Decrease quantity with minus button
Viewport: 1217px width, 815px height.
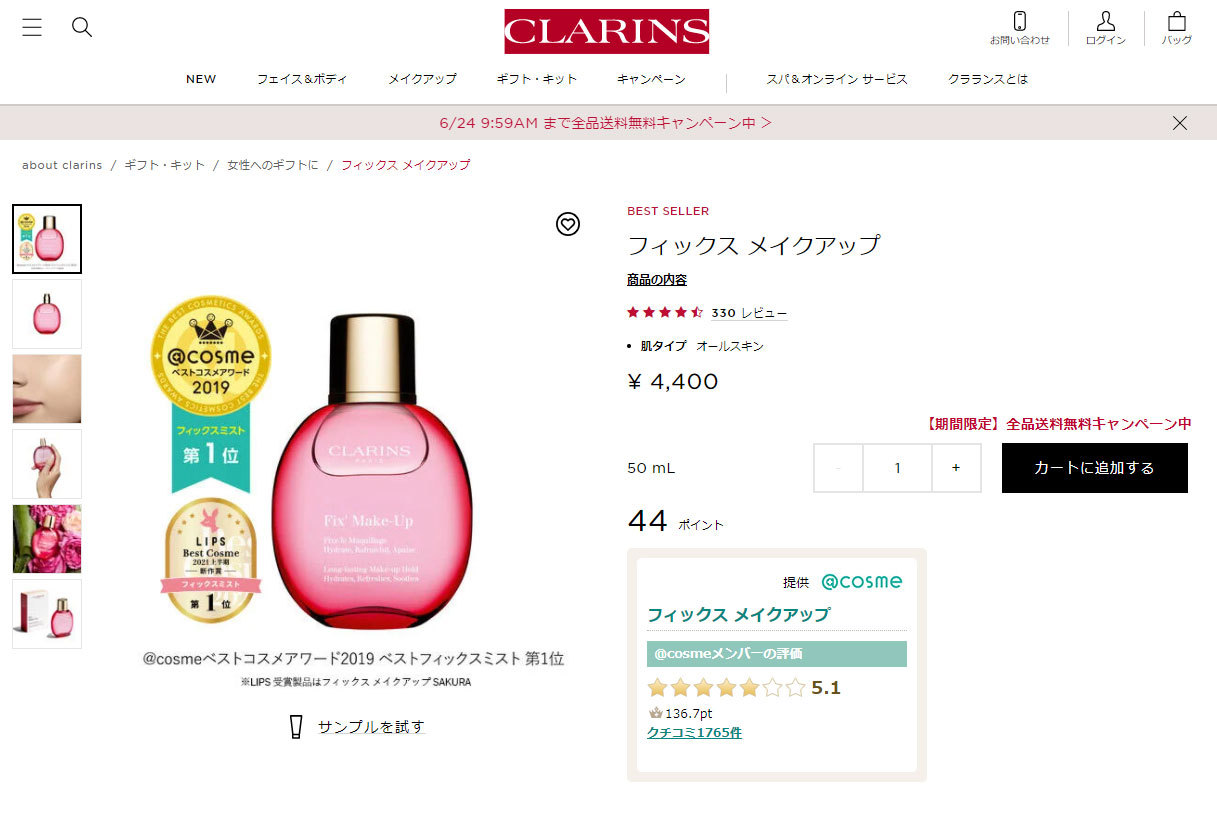pos(838,468)
